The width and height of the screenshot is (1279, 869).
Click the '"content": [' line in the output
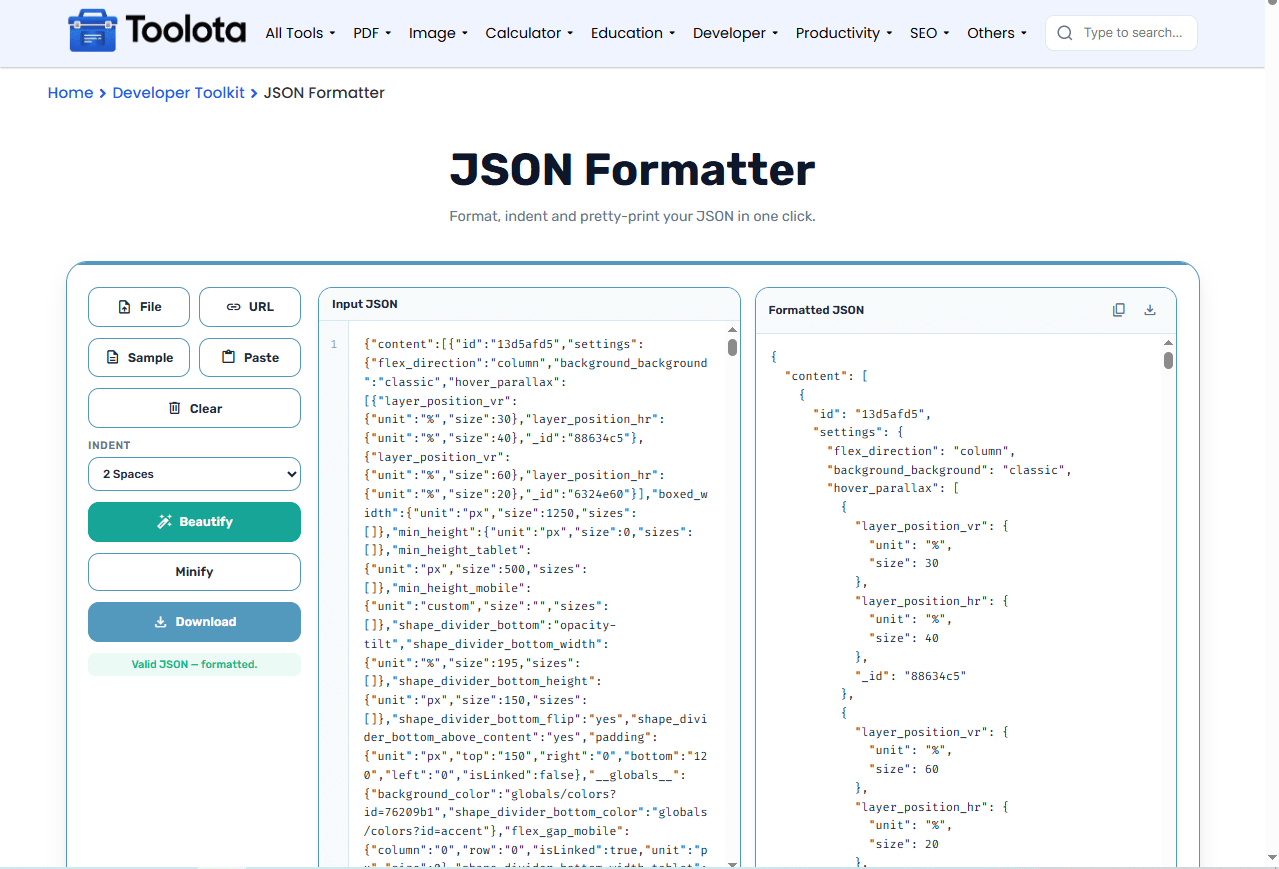point(826,376)
